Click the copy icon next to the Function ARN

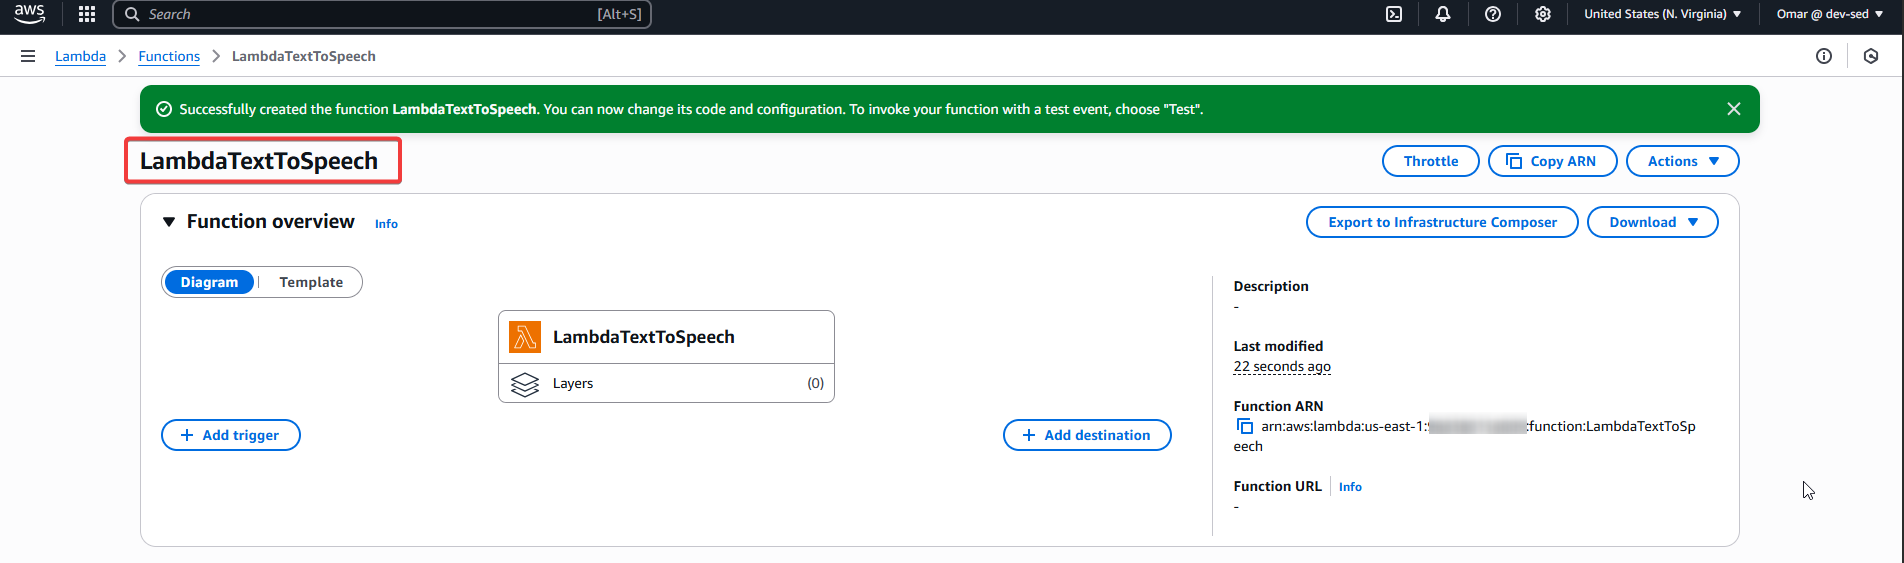(1245, 426)
